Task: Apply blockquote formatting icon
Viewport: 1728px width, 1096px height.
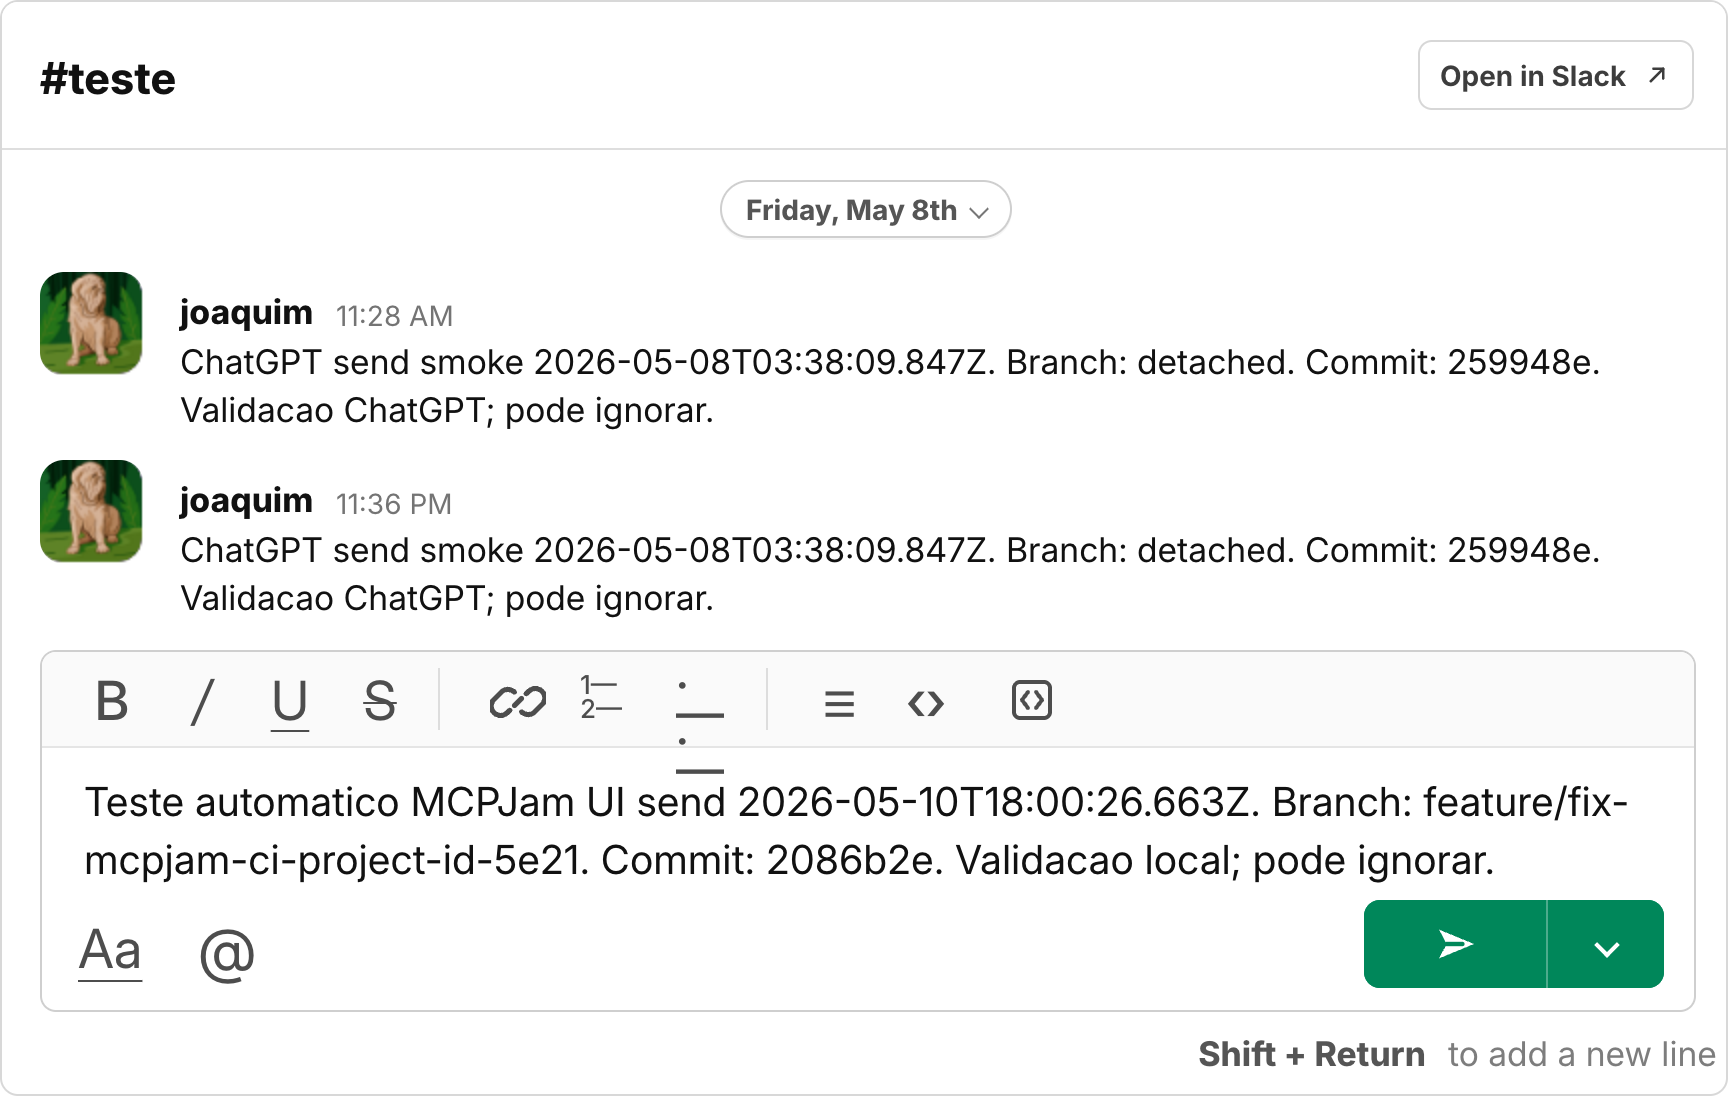Action: click(x=839, y=704)
